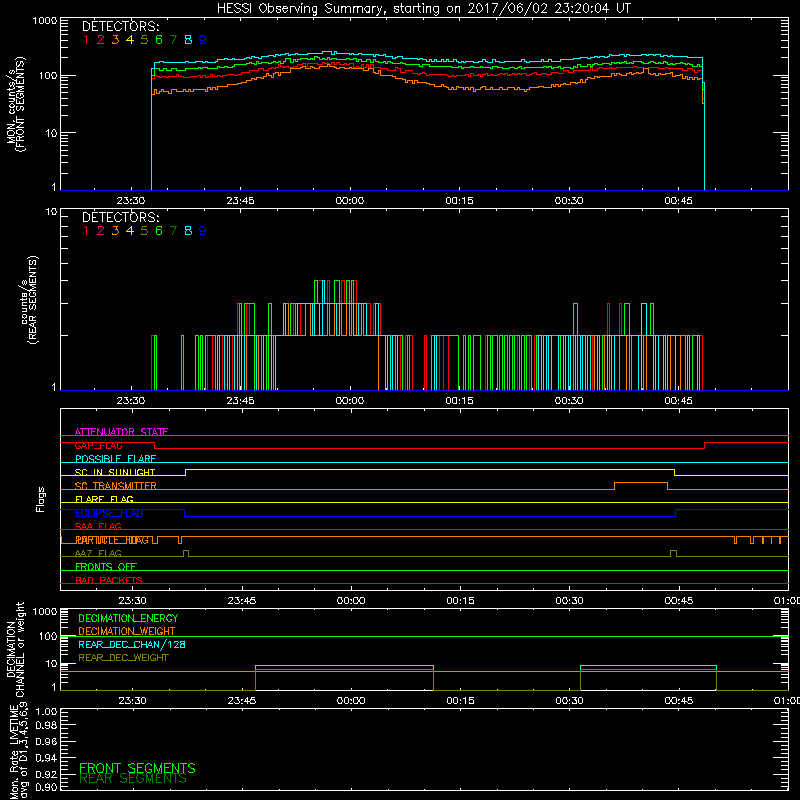Click the FRONT SEGMENTS livetime label
Screen dimensions: 800x800
tap(137, 768)
